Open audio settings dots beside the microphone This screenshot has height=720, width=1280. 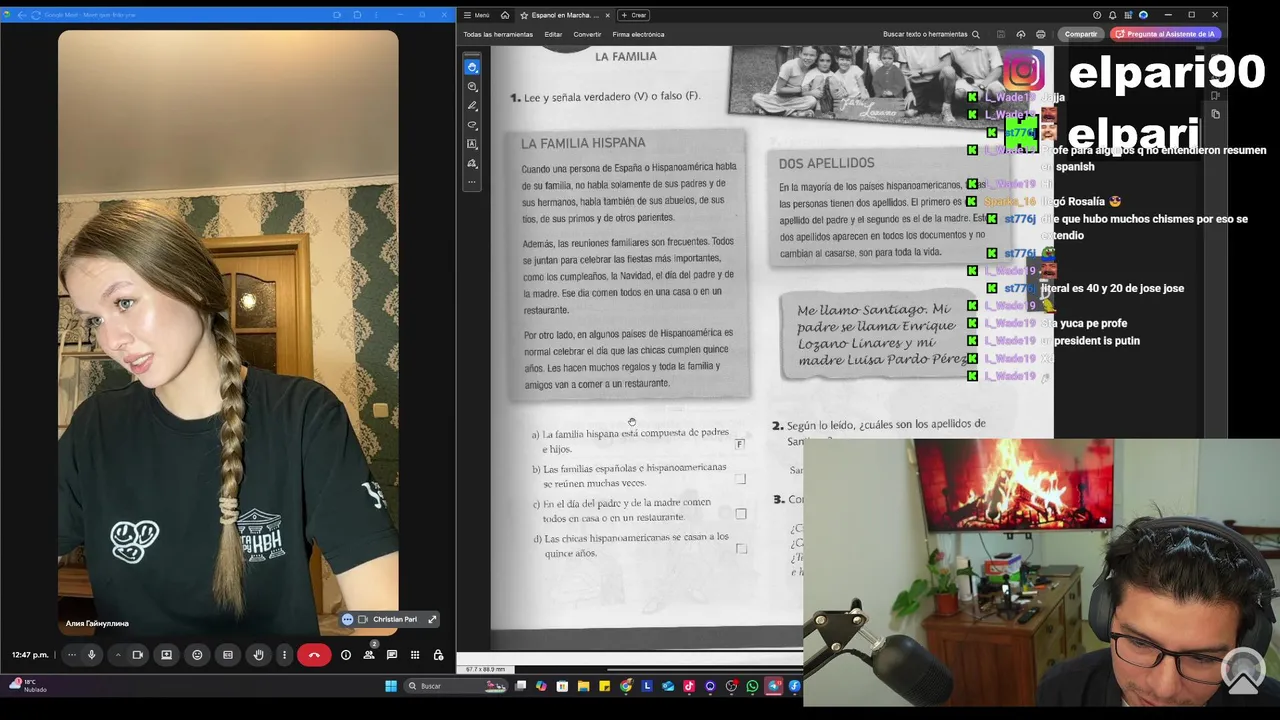71,655
